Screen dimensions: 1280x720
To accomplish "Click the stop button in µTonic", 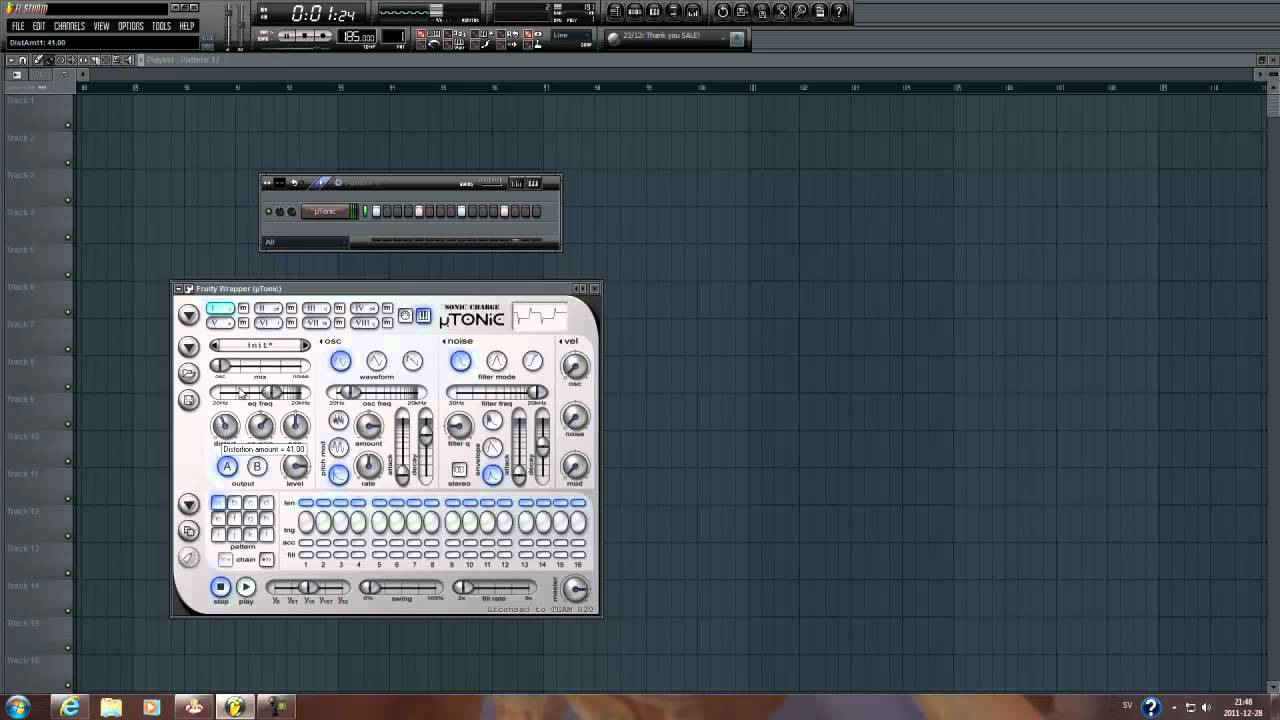I will pos(221,587).
